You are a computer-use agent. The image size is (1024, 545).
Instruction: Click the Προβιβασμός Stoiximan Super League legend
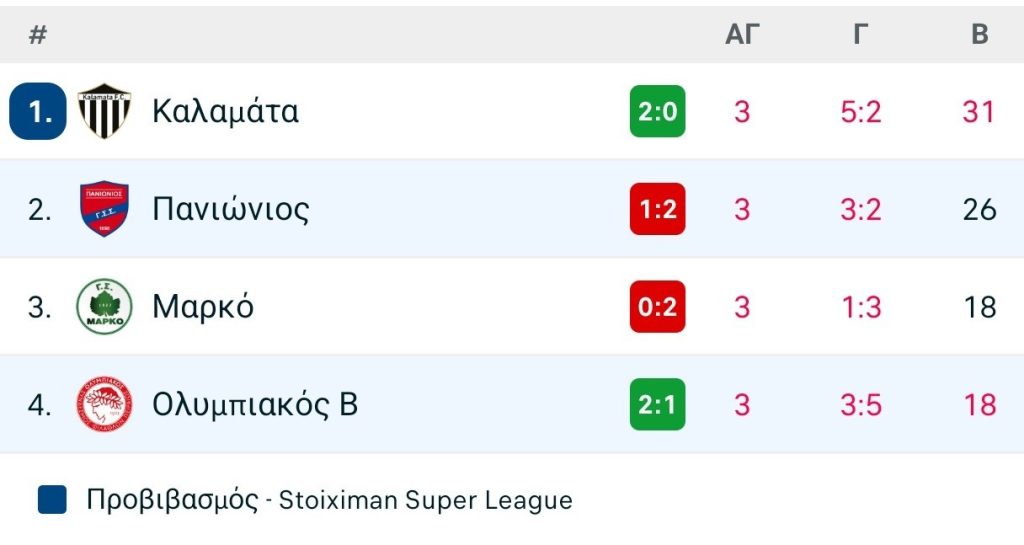coord(330,500)
